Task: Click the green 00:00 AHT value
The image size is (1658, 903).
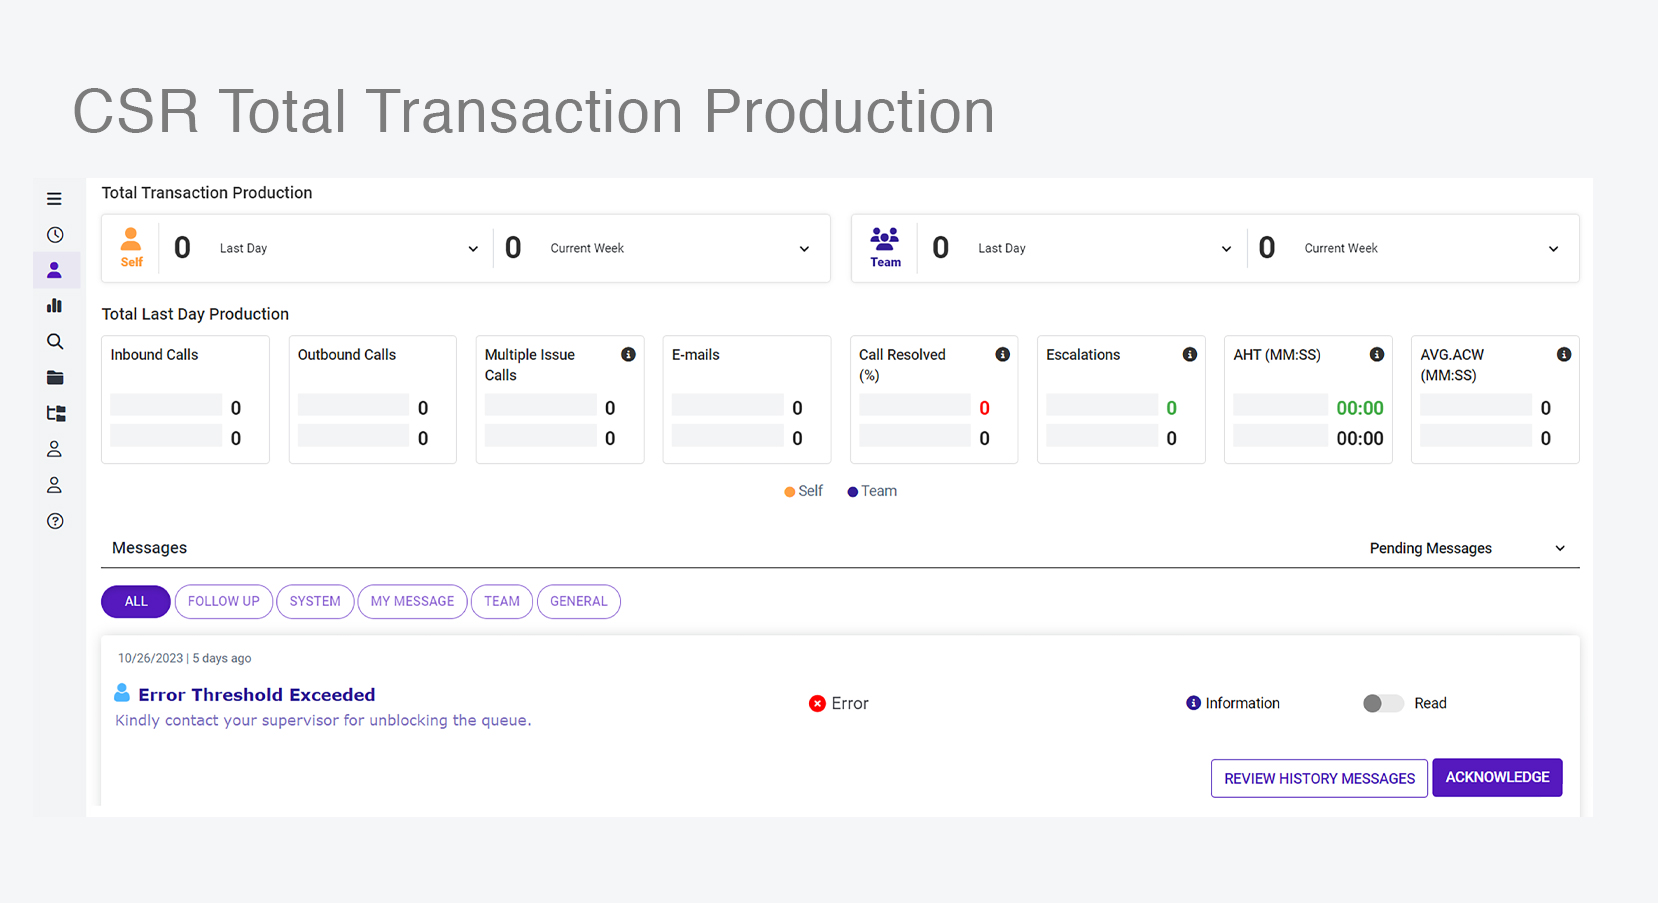Action: tap(1360, 408)
